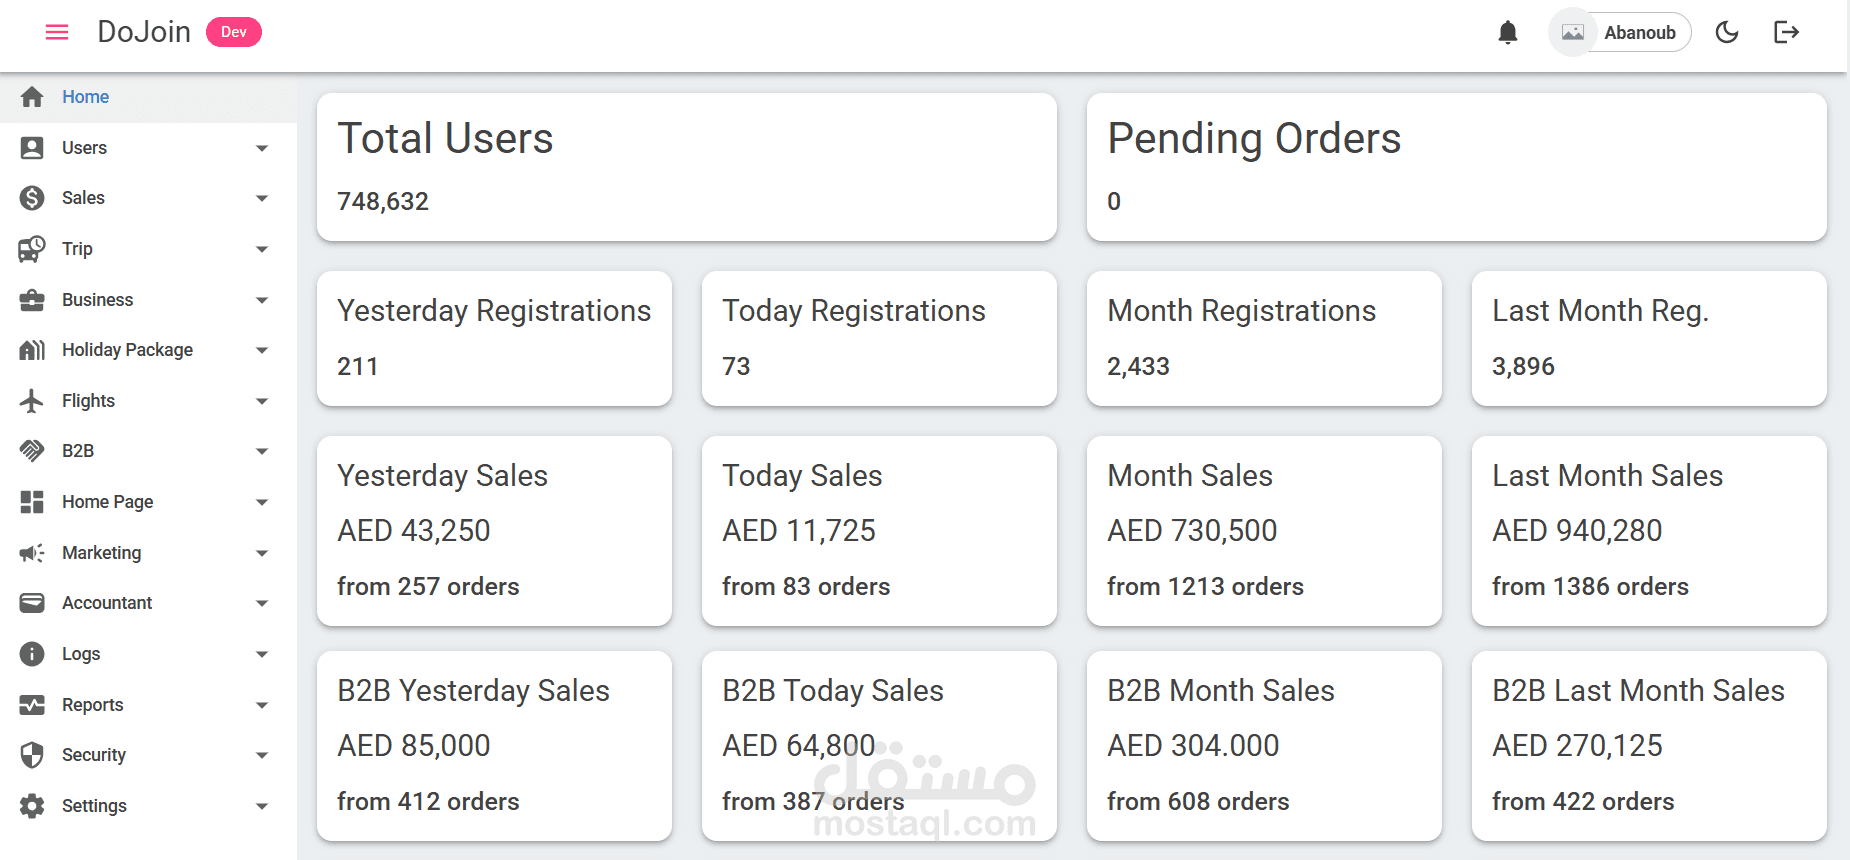Viewport: 1850px width, 860px height.
Task: Click the Flights airplane icon
Action: (32, 401)
